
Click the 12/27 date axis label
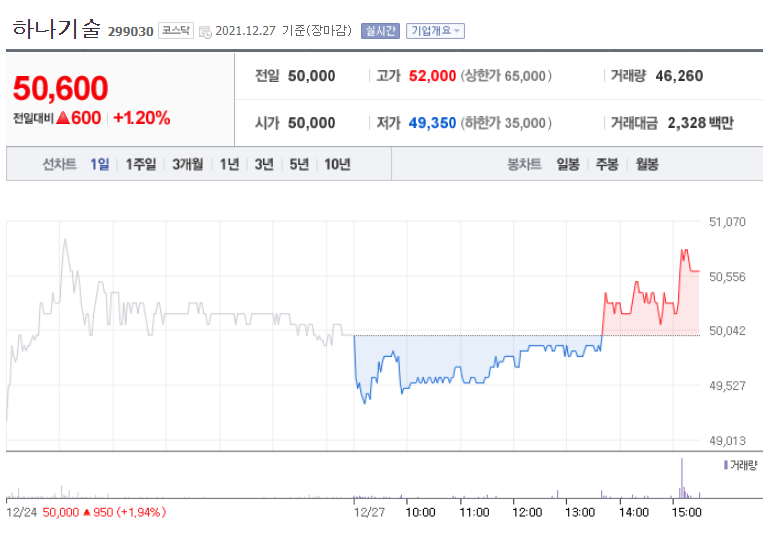click(x=369, y=512)
